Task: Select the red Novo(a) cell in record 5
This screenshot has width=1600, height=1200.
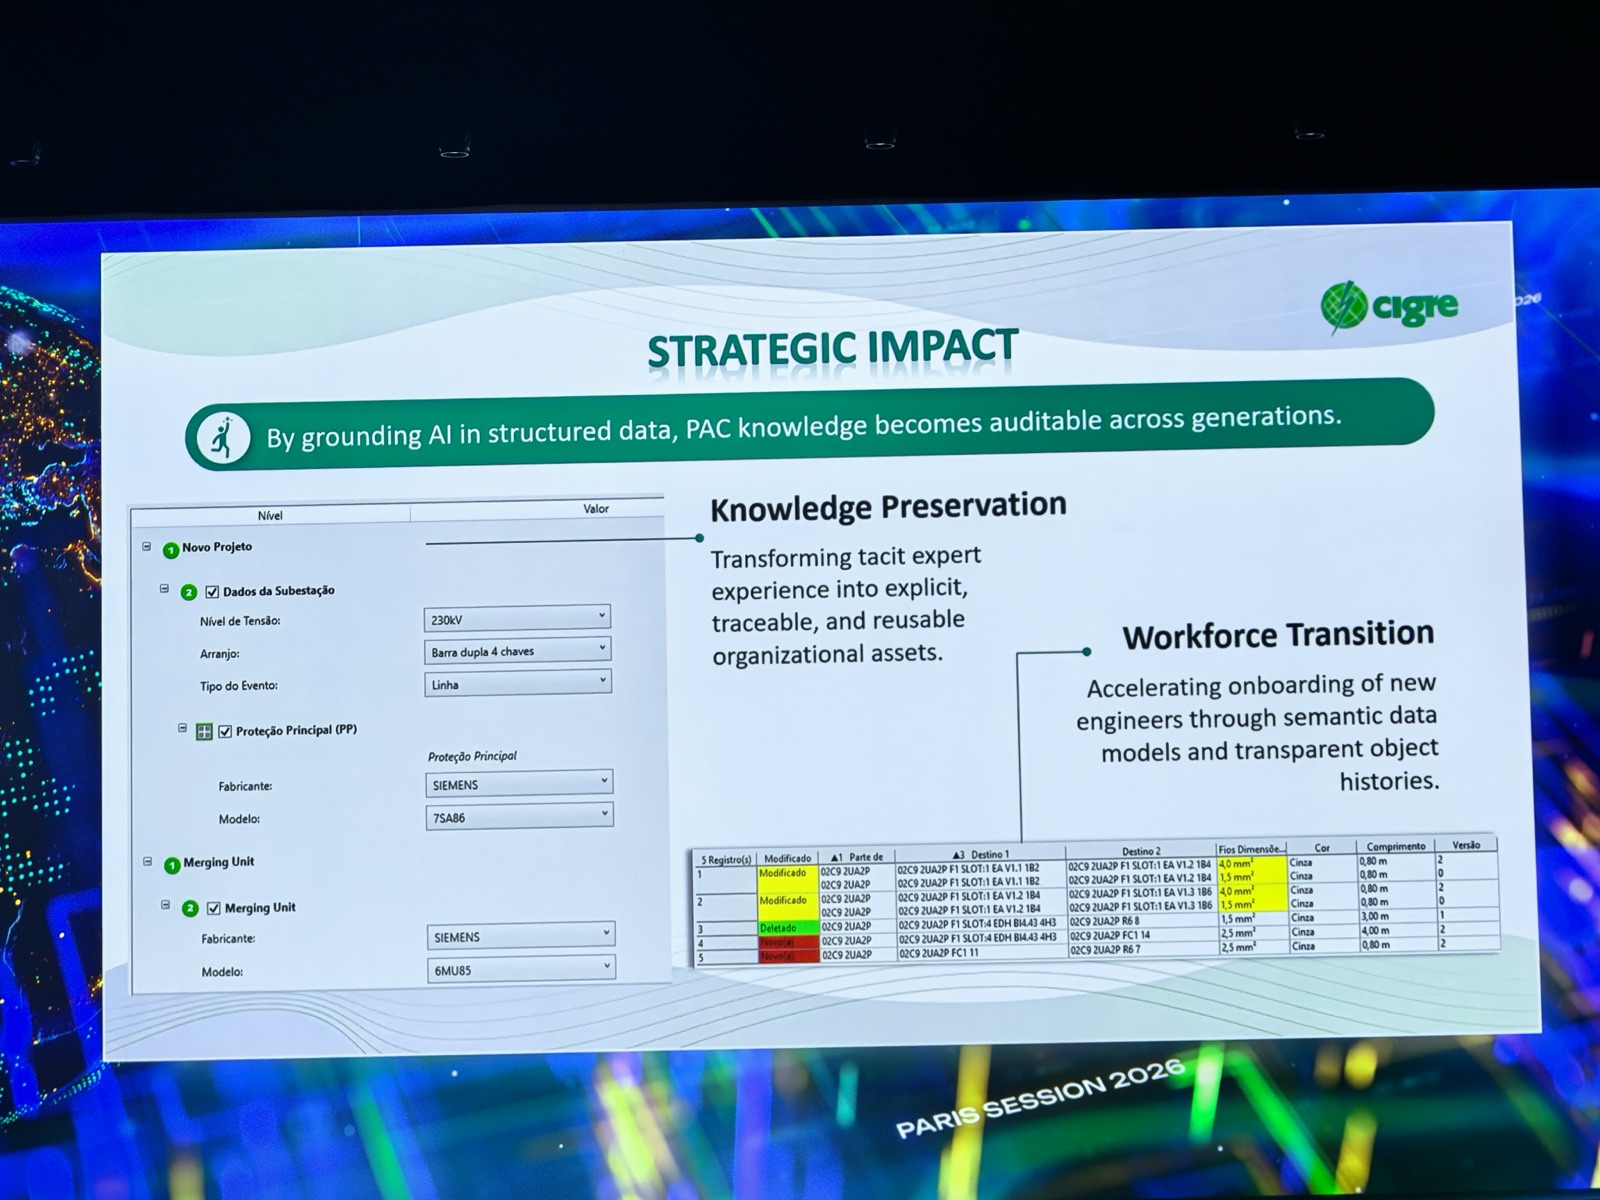Action: [788, 956]
